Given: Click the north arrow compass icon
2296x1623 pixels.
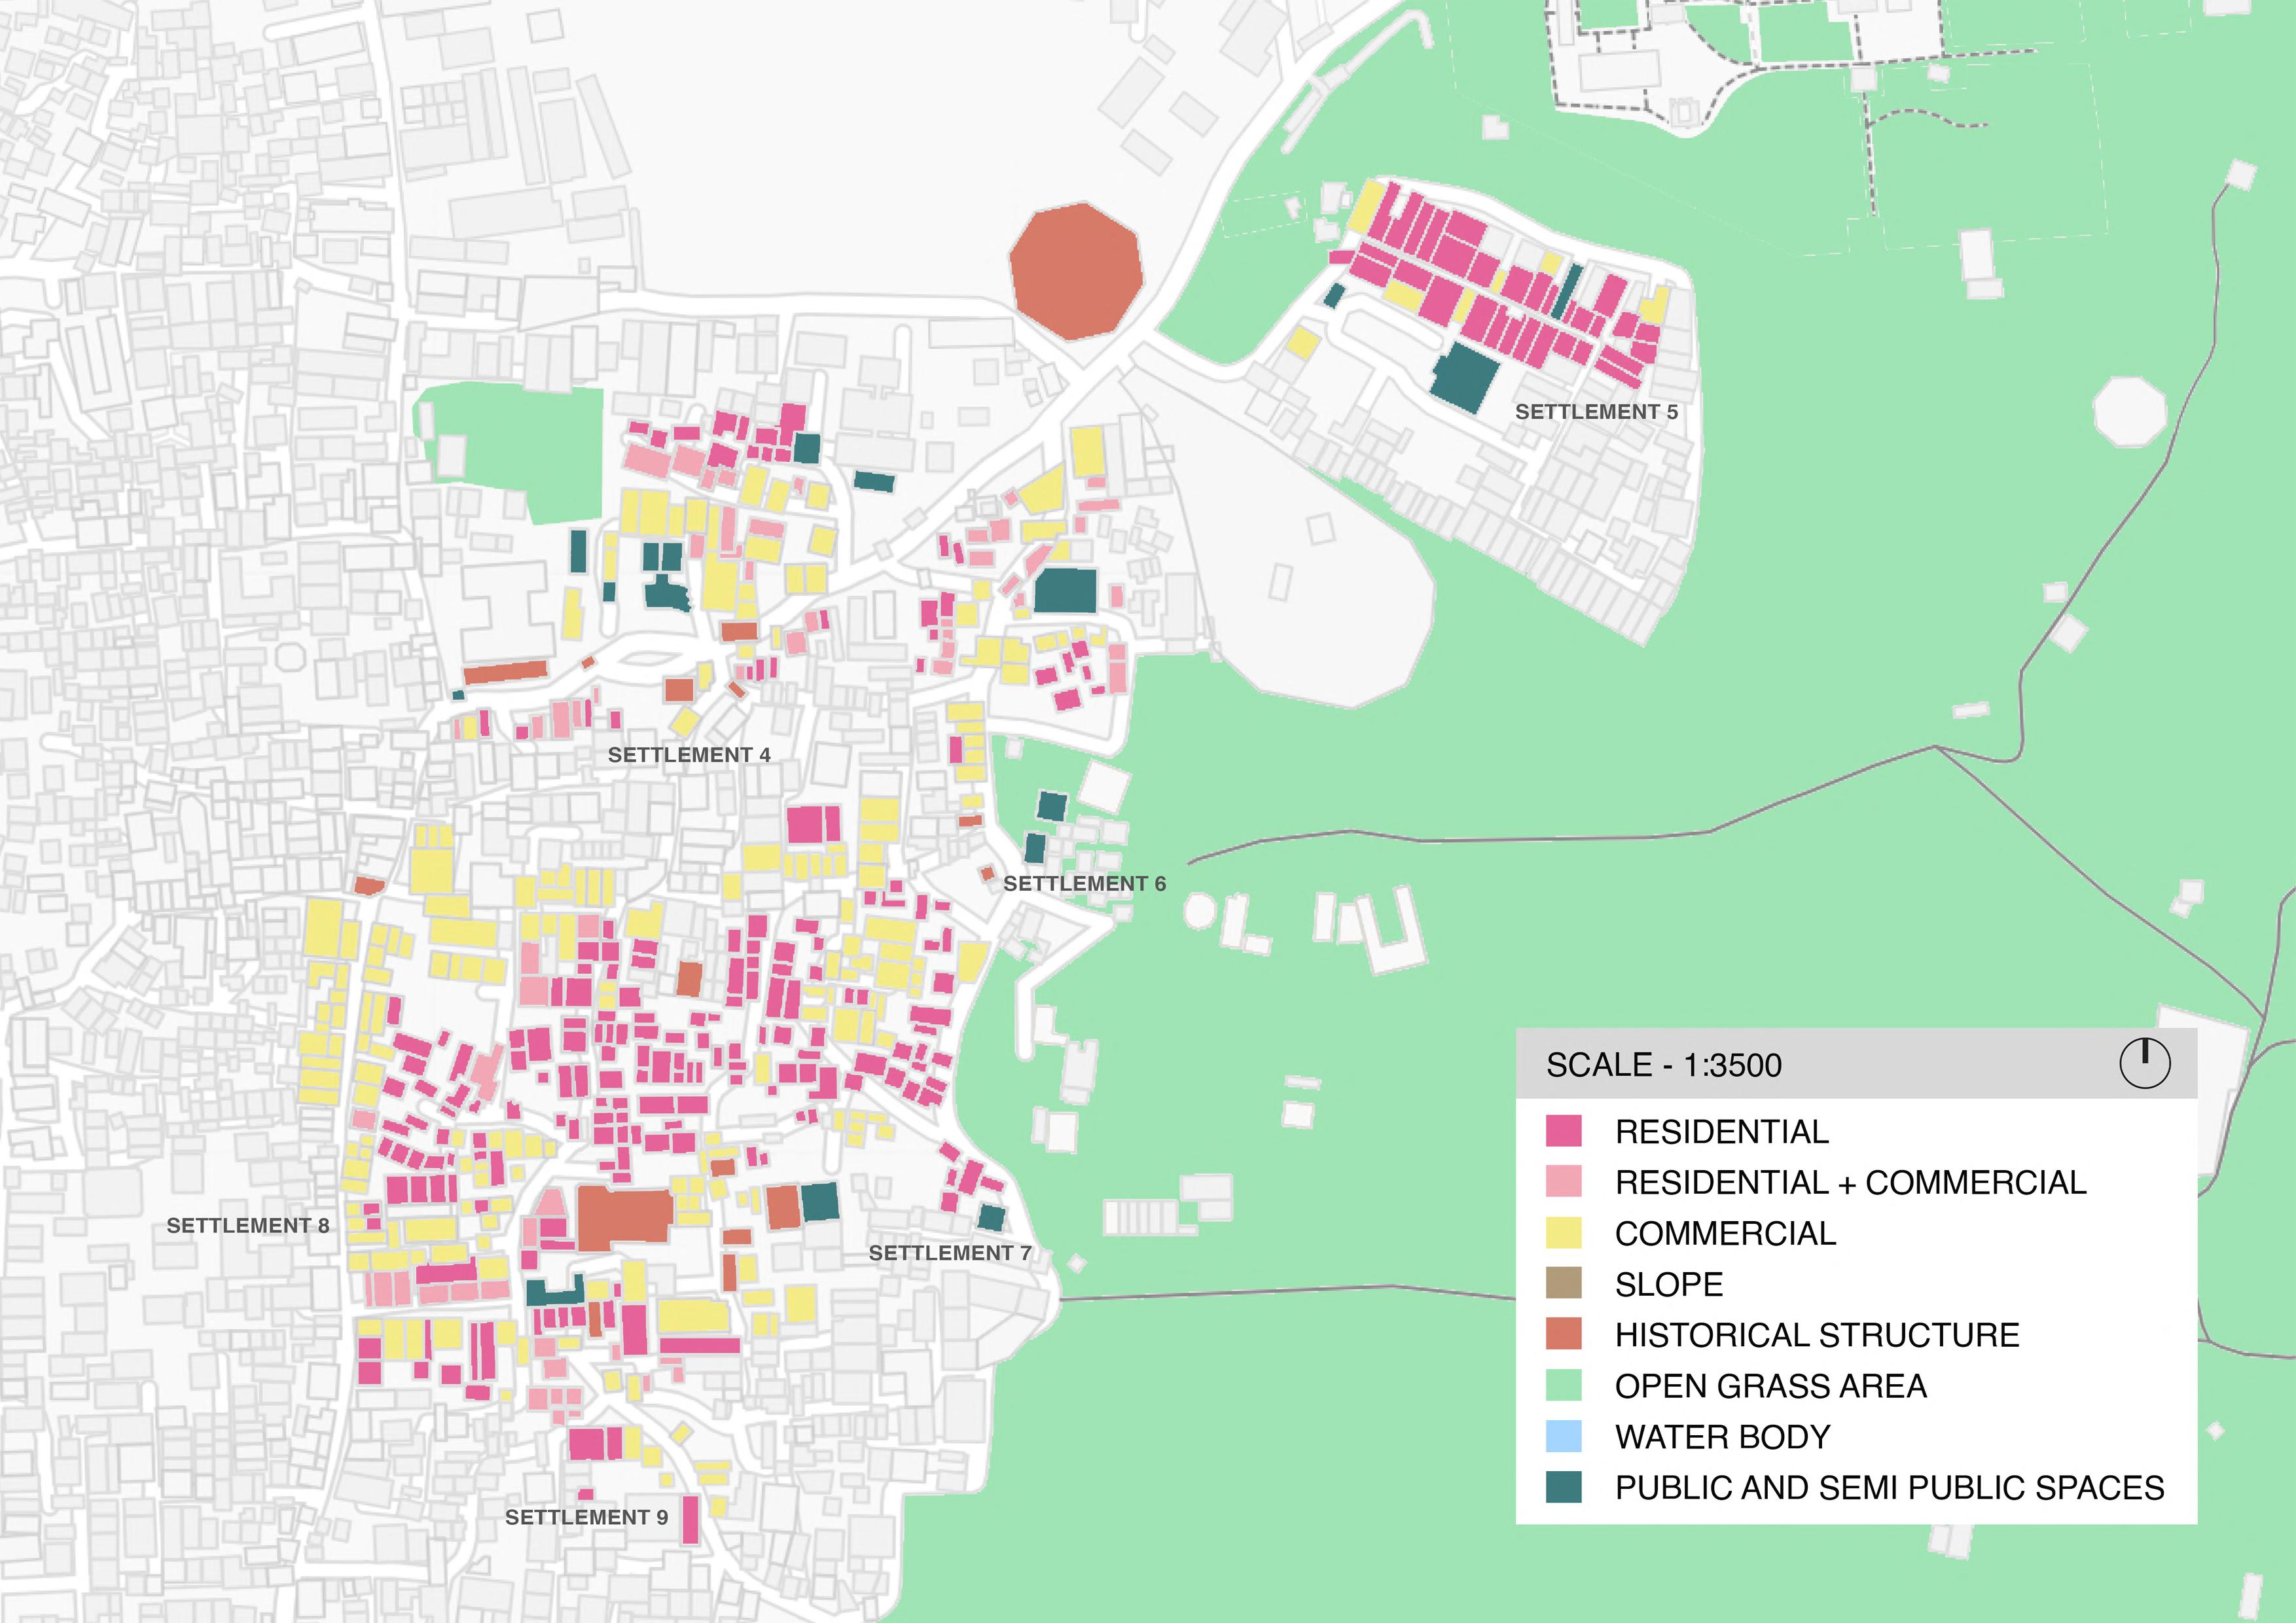Looking at the screenshot, I should pyautogui.click(x=2145, y=1063).
